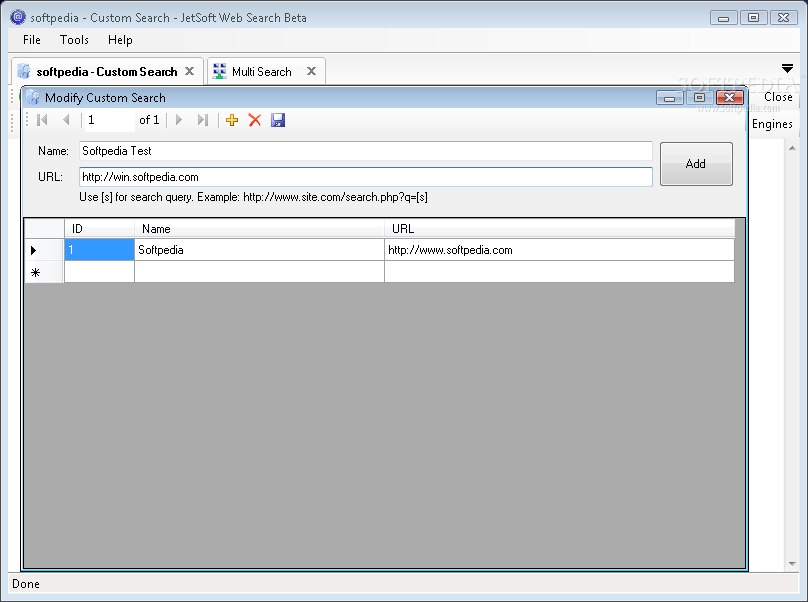Click the scroll up arrow on right
This screenshot has width=808, height=602.
pos(792,148)
